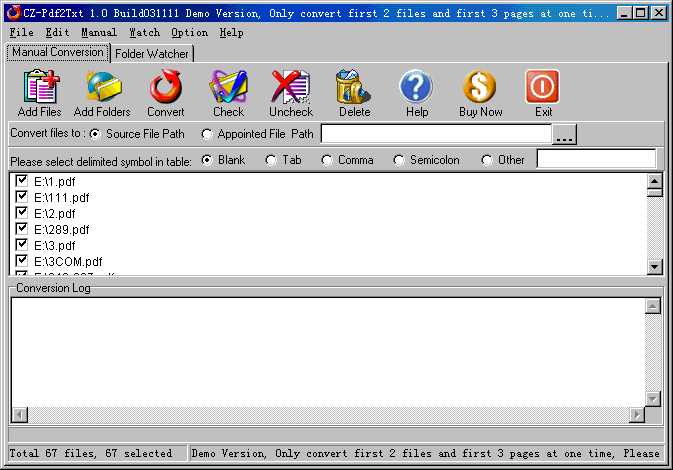Click the Buy Now dollar icon

pos(479,87)
